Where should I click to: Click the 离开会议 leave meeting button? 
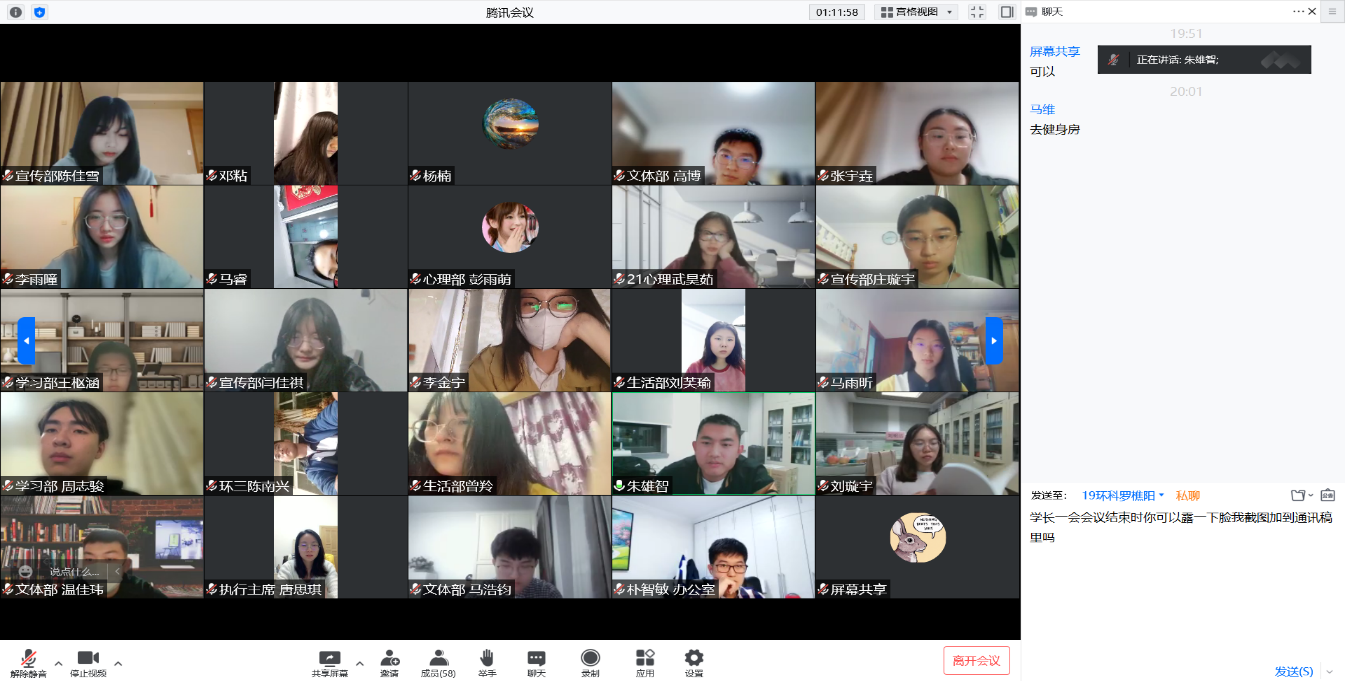click(x=976, y=660)
